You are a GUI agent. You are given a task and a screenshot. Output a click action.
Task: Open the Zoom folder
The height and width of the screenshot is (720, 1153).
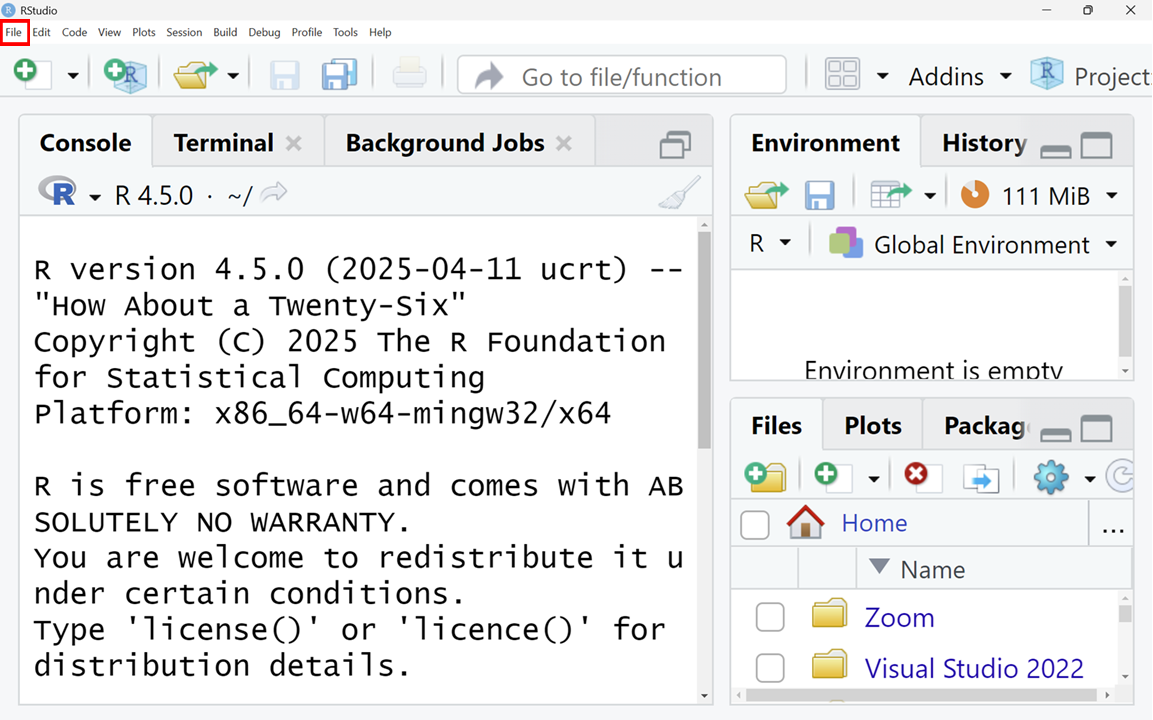coord(899,618)
